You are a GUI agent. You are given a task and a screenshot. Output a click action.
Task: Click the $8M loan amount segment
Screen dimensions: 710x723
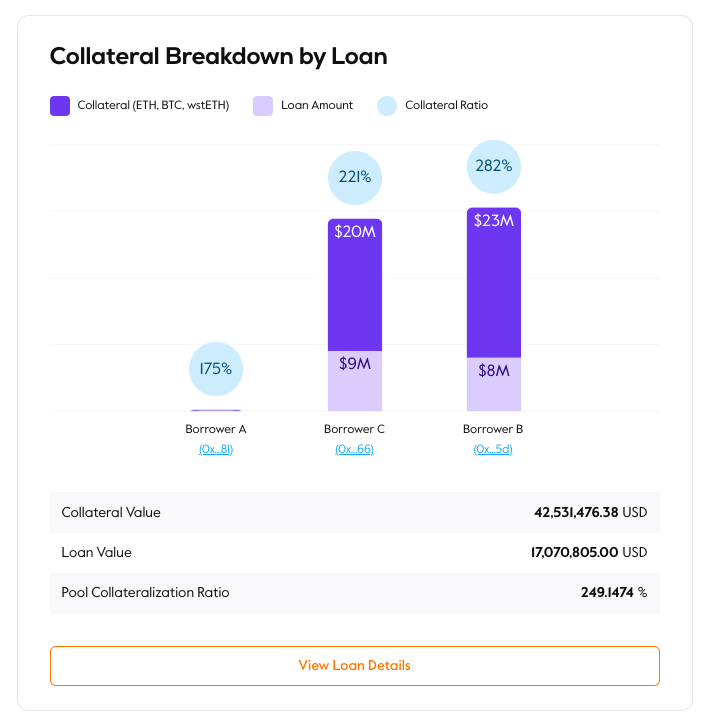tap(494, 384)
